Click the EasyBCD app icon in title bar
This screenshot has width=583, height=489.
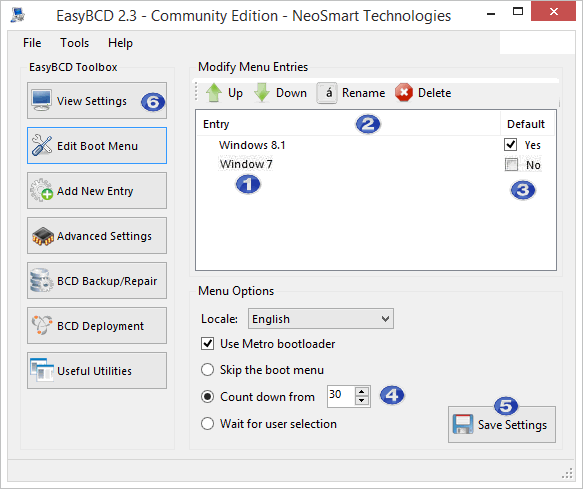(17, 15)
